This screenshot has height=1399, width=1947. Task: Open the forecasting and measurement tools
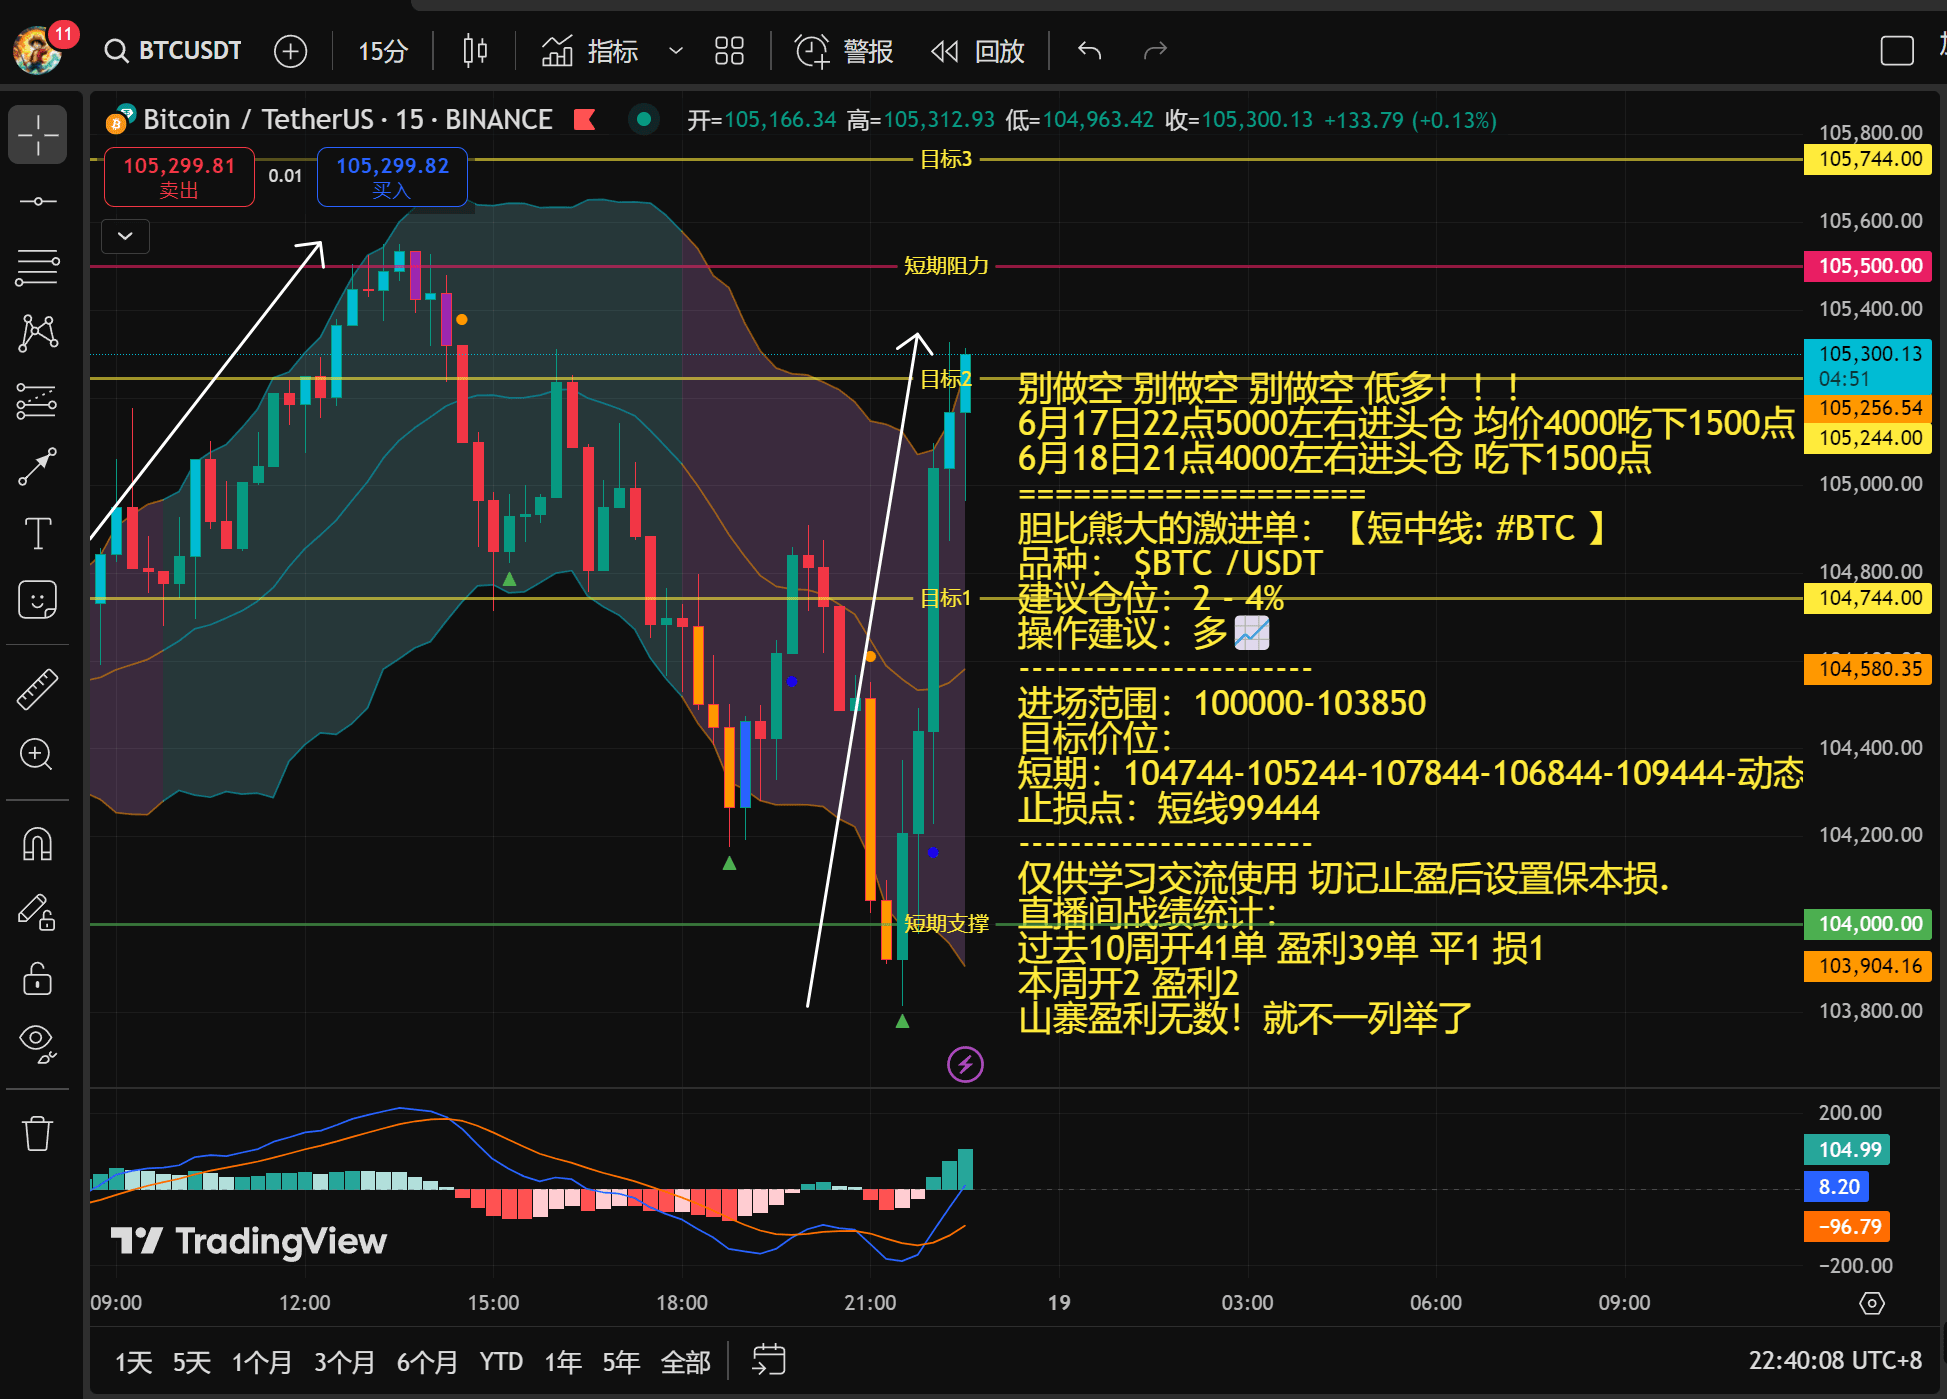click(38, 401)
